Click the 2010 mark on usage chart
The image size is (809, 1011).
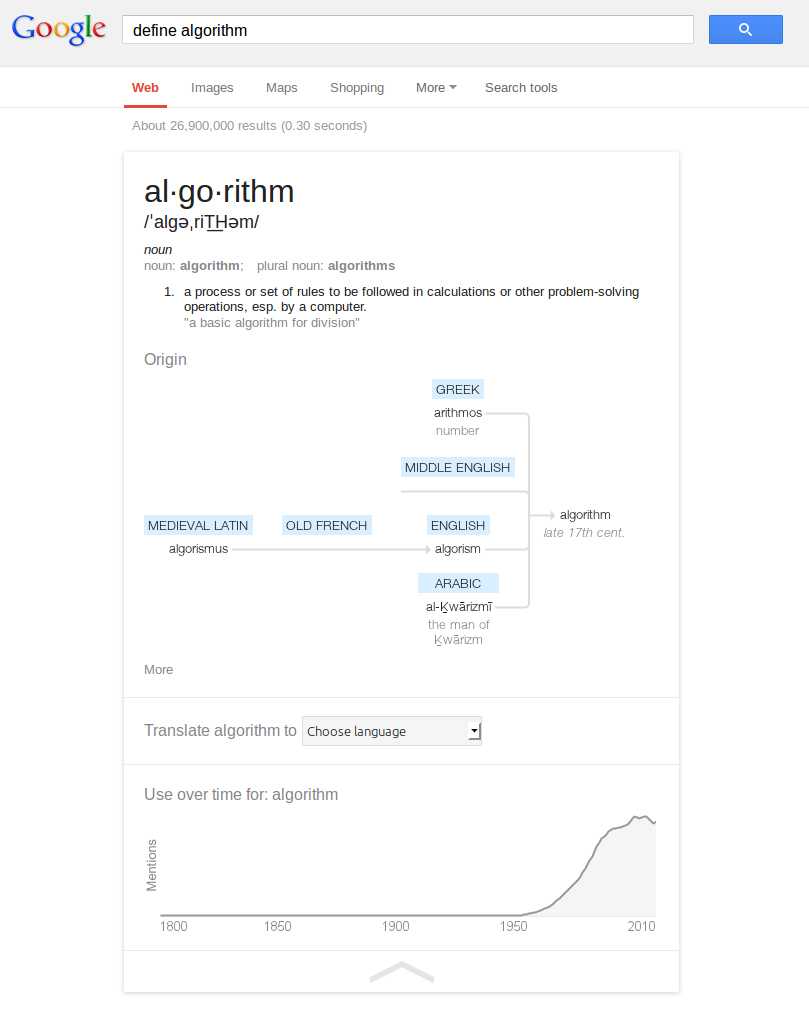tap(641, 926)
